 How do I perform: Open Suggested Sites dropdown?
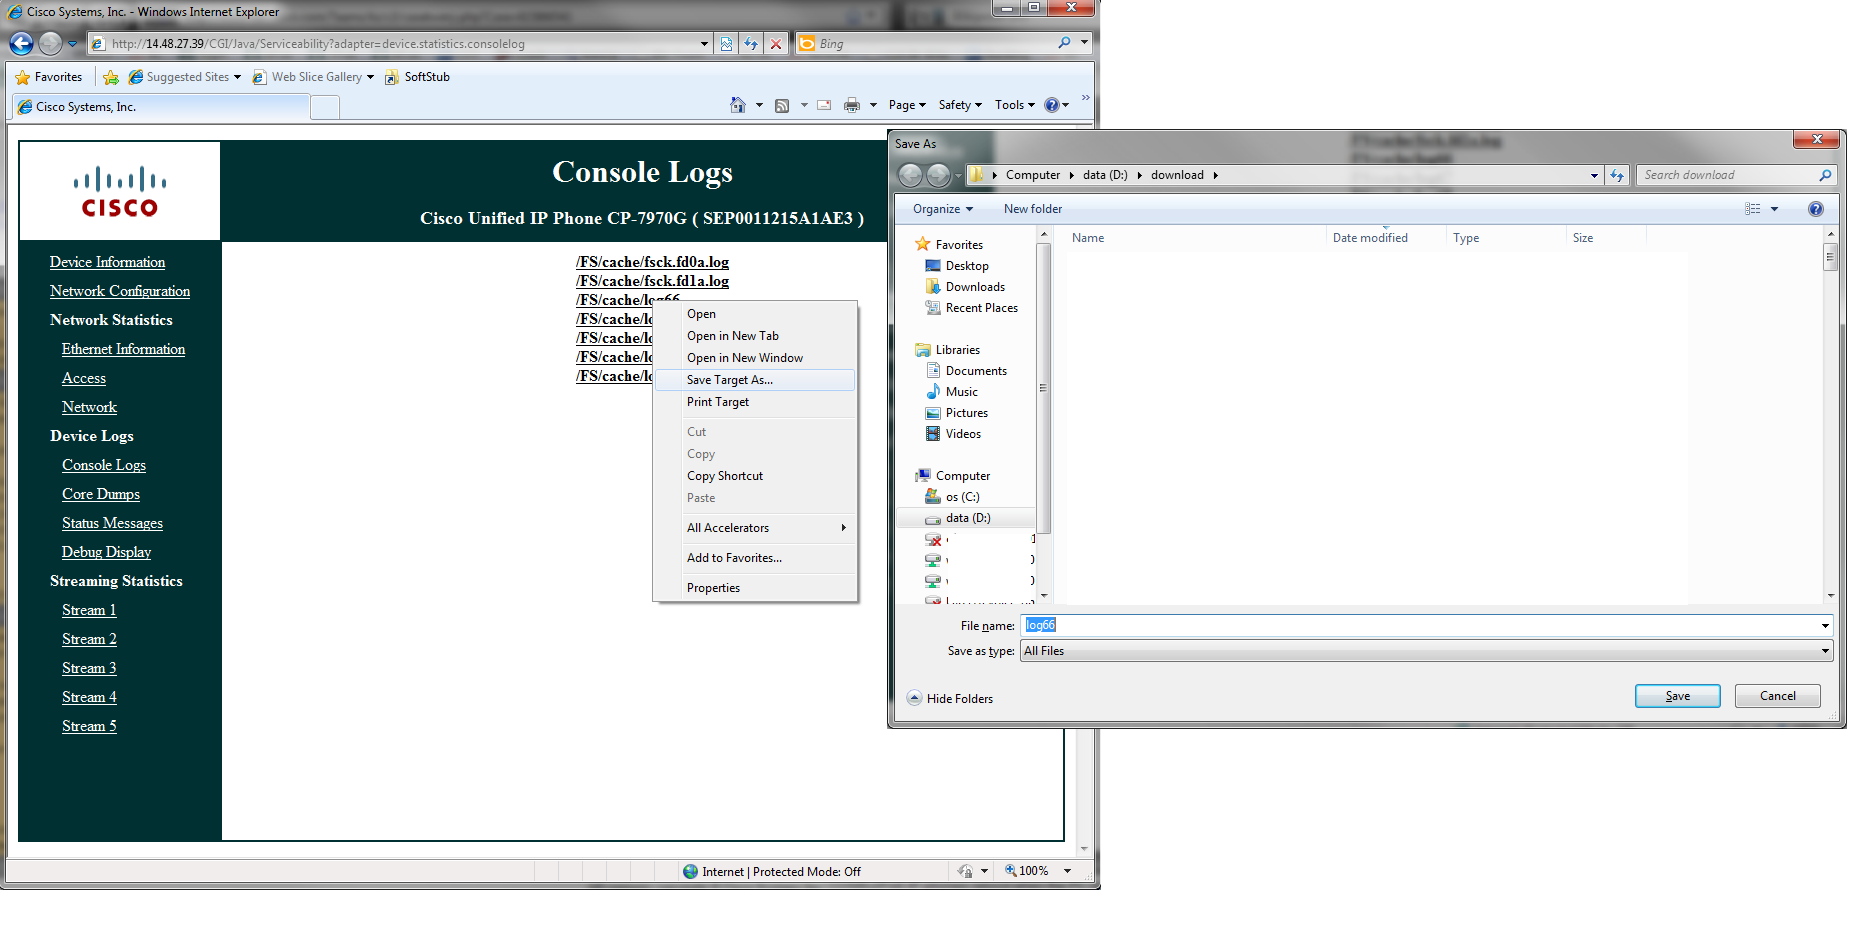tap(185, 77)
